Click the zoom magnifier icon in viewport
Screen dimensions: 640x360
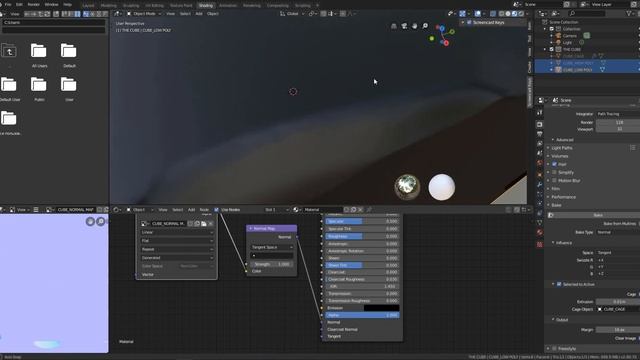[x=425, y=26]
